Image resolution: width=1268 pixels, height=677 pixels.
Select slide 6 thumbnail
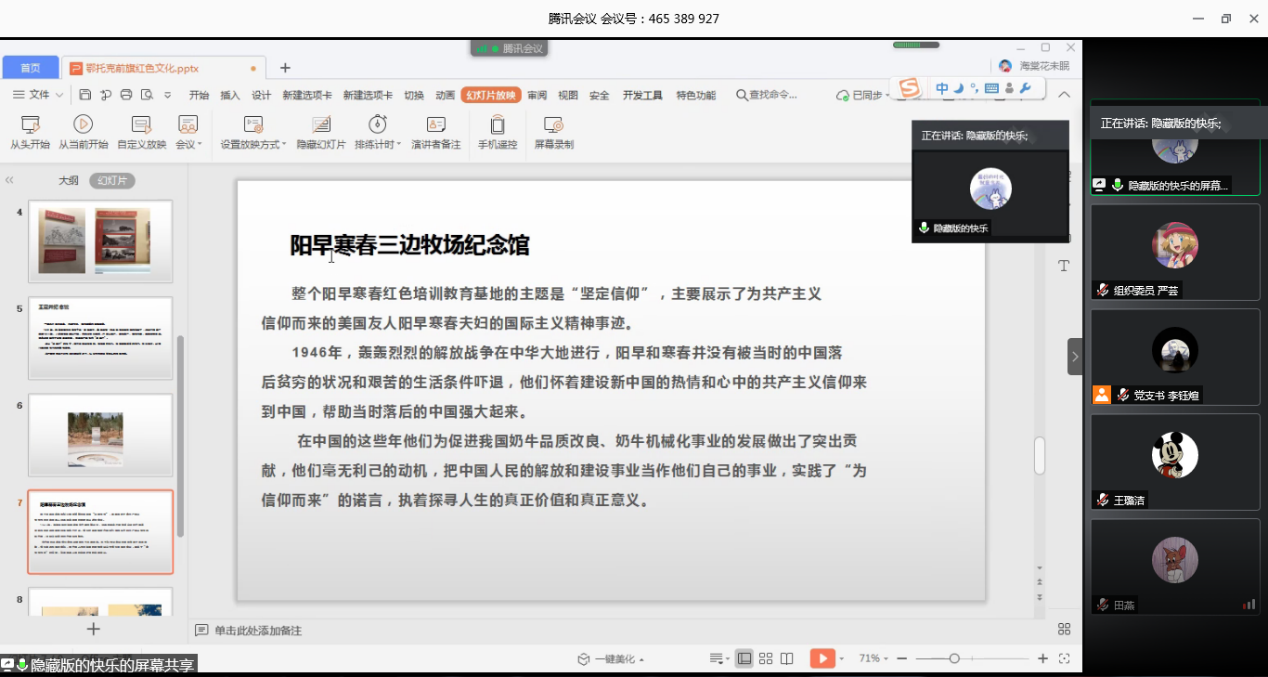100,434
